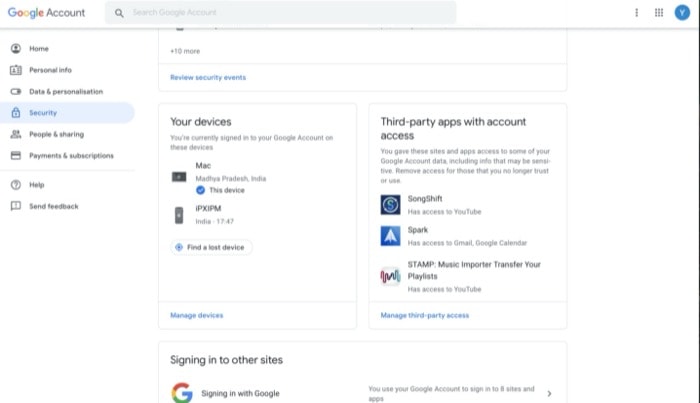Open the profile avatar Y
The width and height of the screenshot is (700, 403).
click(x=682, y=12)
